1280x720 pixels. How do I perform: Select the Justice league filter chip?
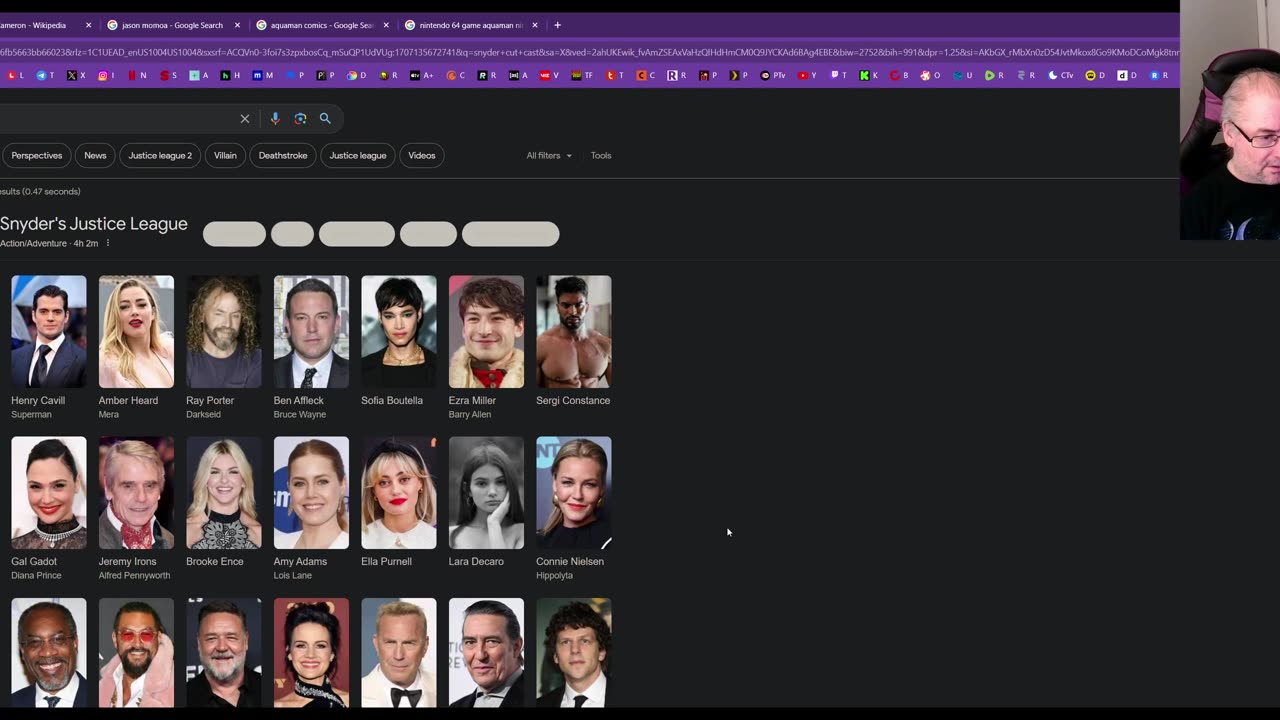(x=358, y=155)
